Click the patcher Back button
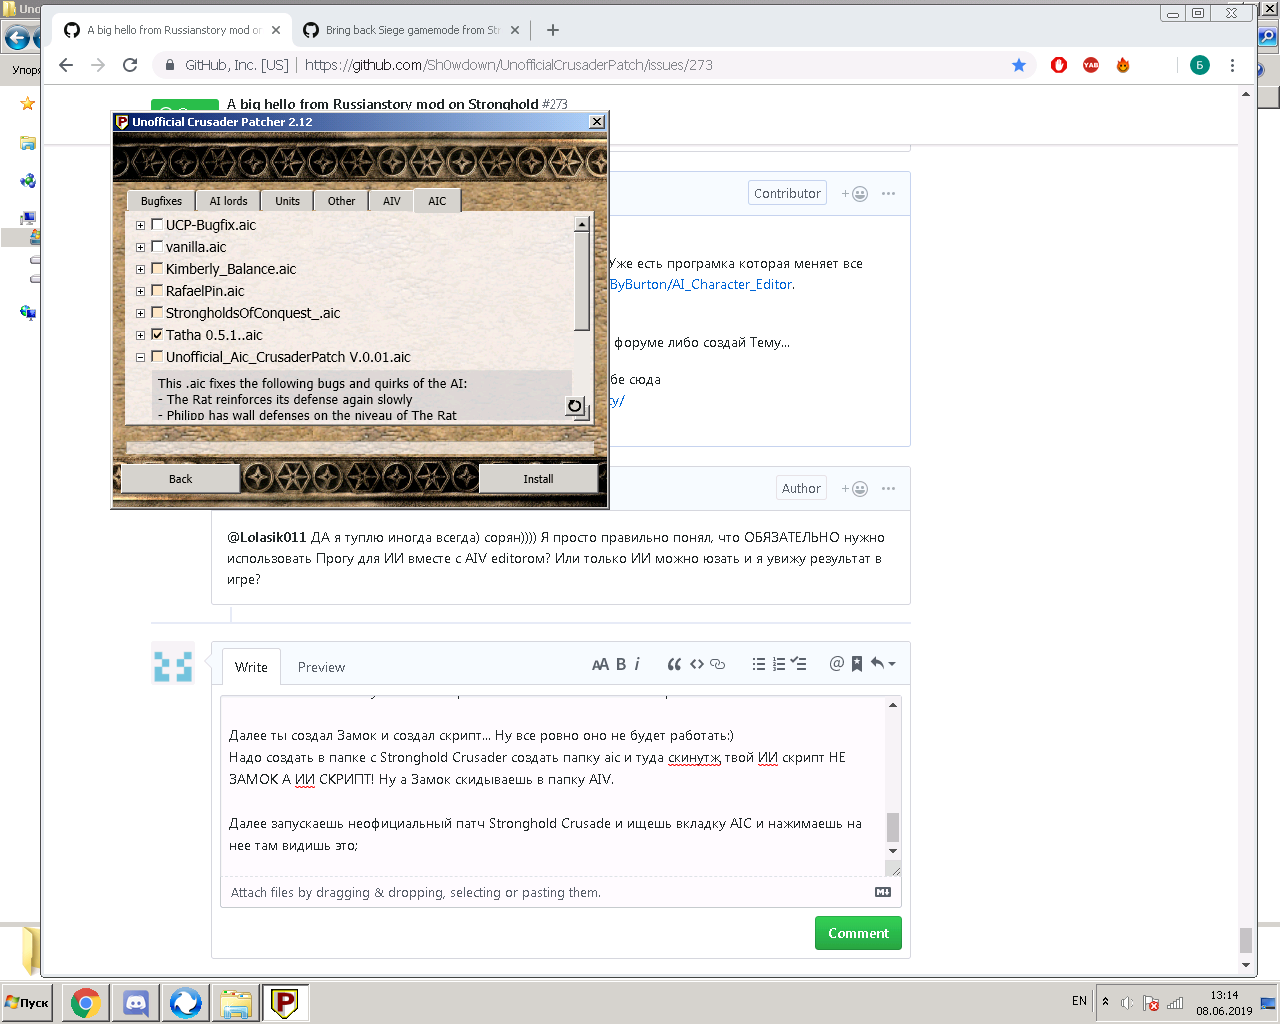Viewport: 1280px width, 1024px height. [x=180, y=479]
